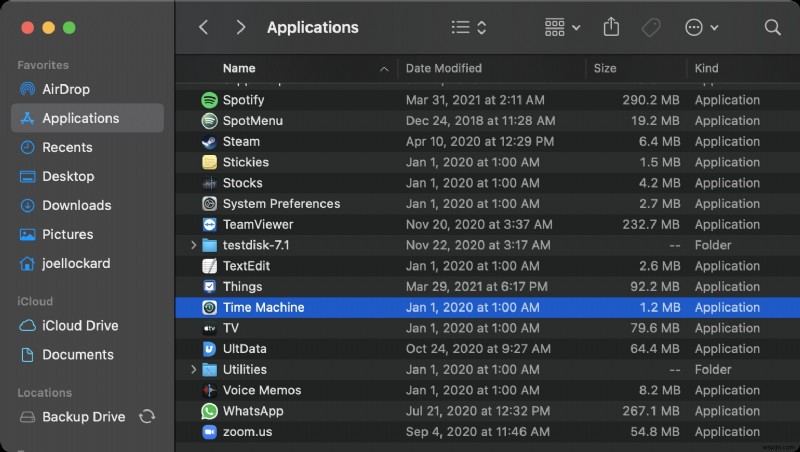Click the Favorites section heading

tap(43, 65)
